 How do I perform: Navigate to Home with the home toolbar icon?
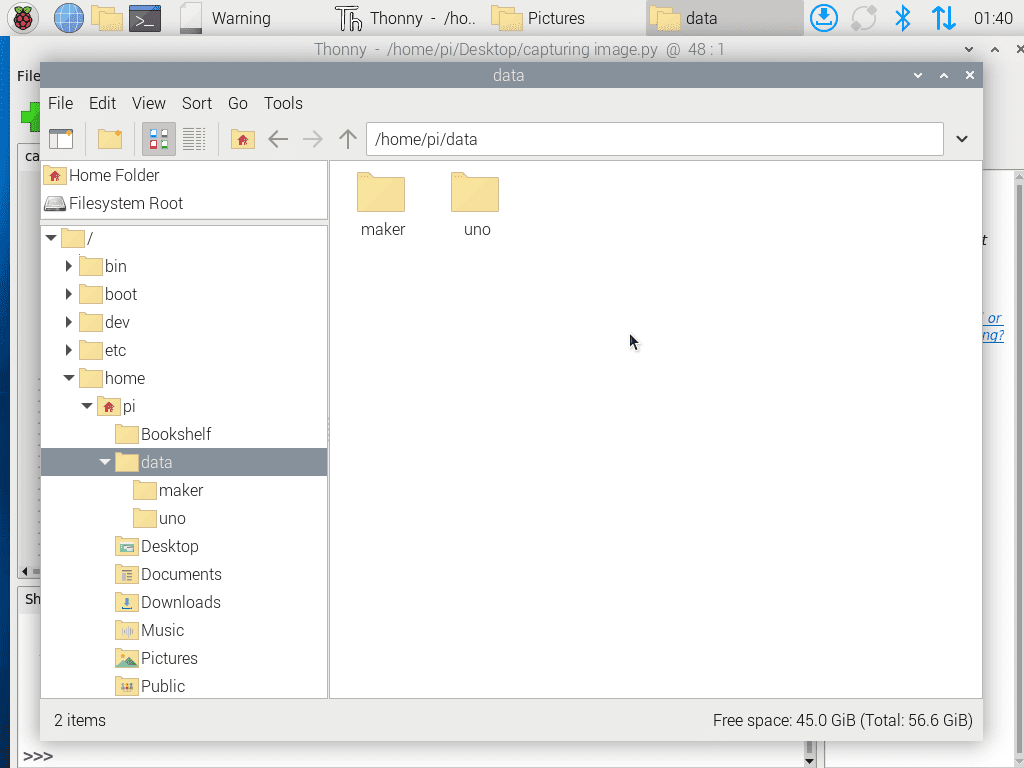241,138
